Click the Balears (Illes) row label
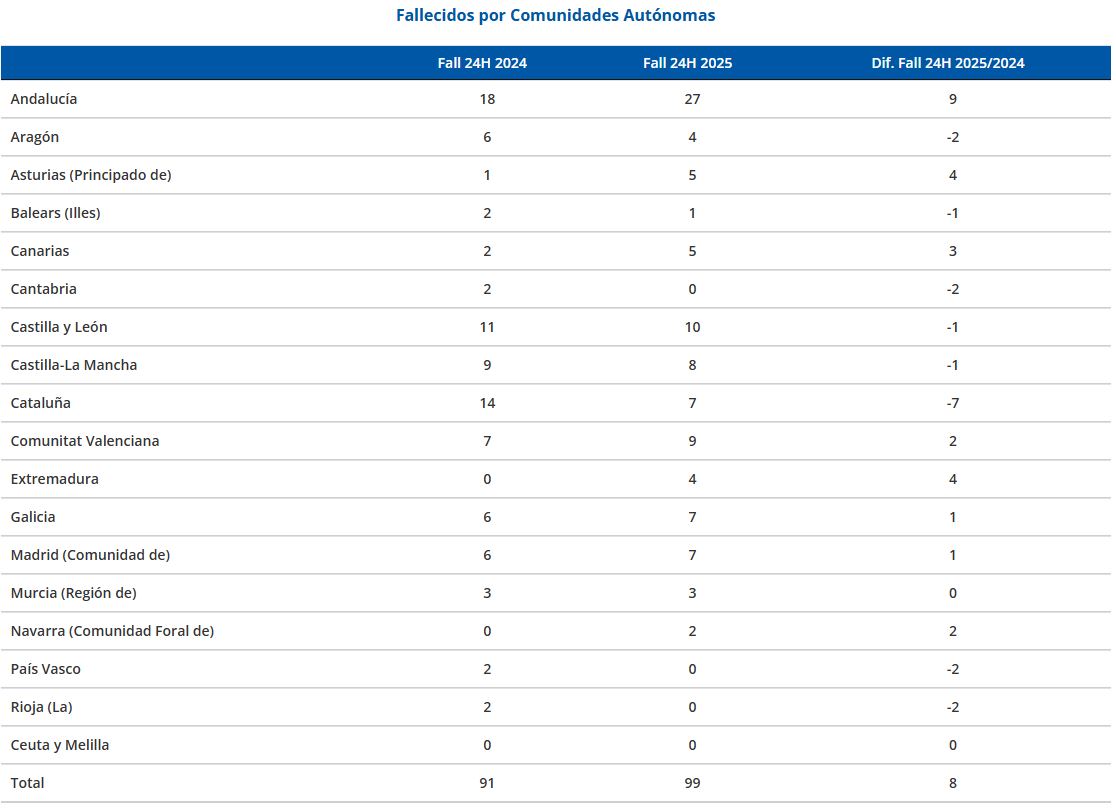Screen dimensions: 1116x810 (x=56, y=213)
